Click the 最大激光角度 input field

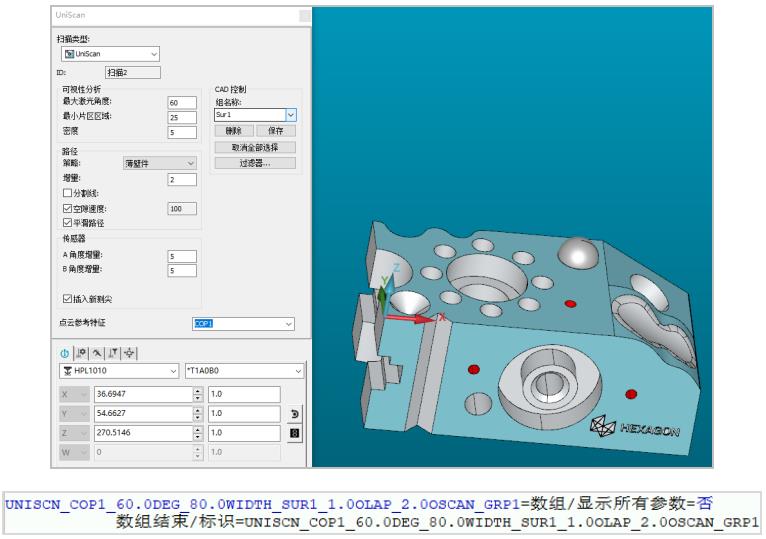[182, 101]
